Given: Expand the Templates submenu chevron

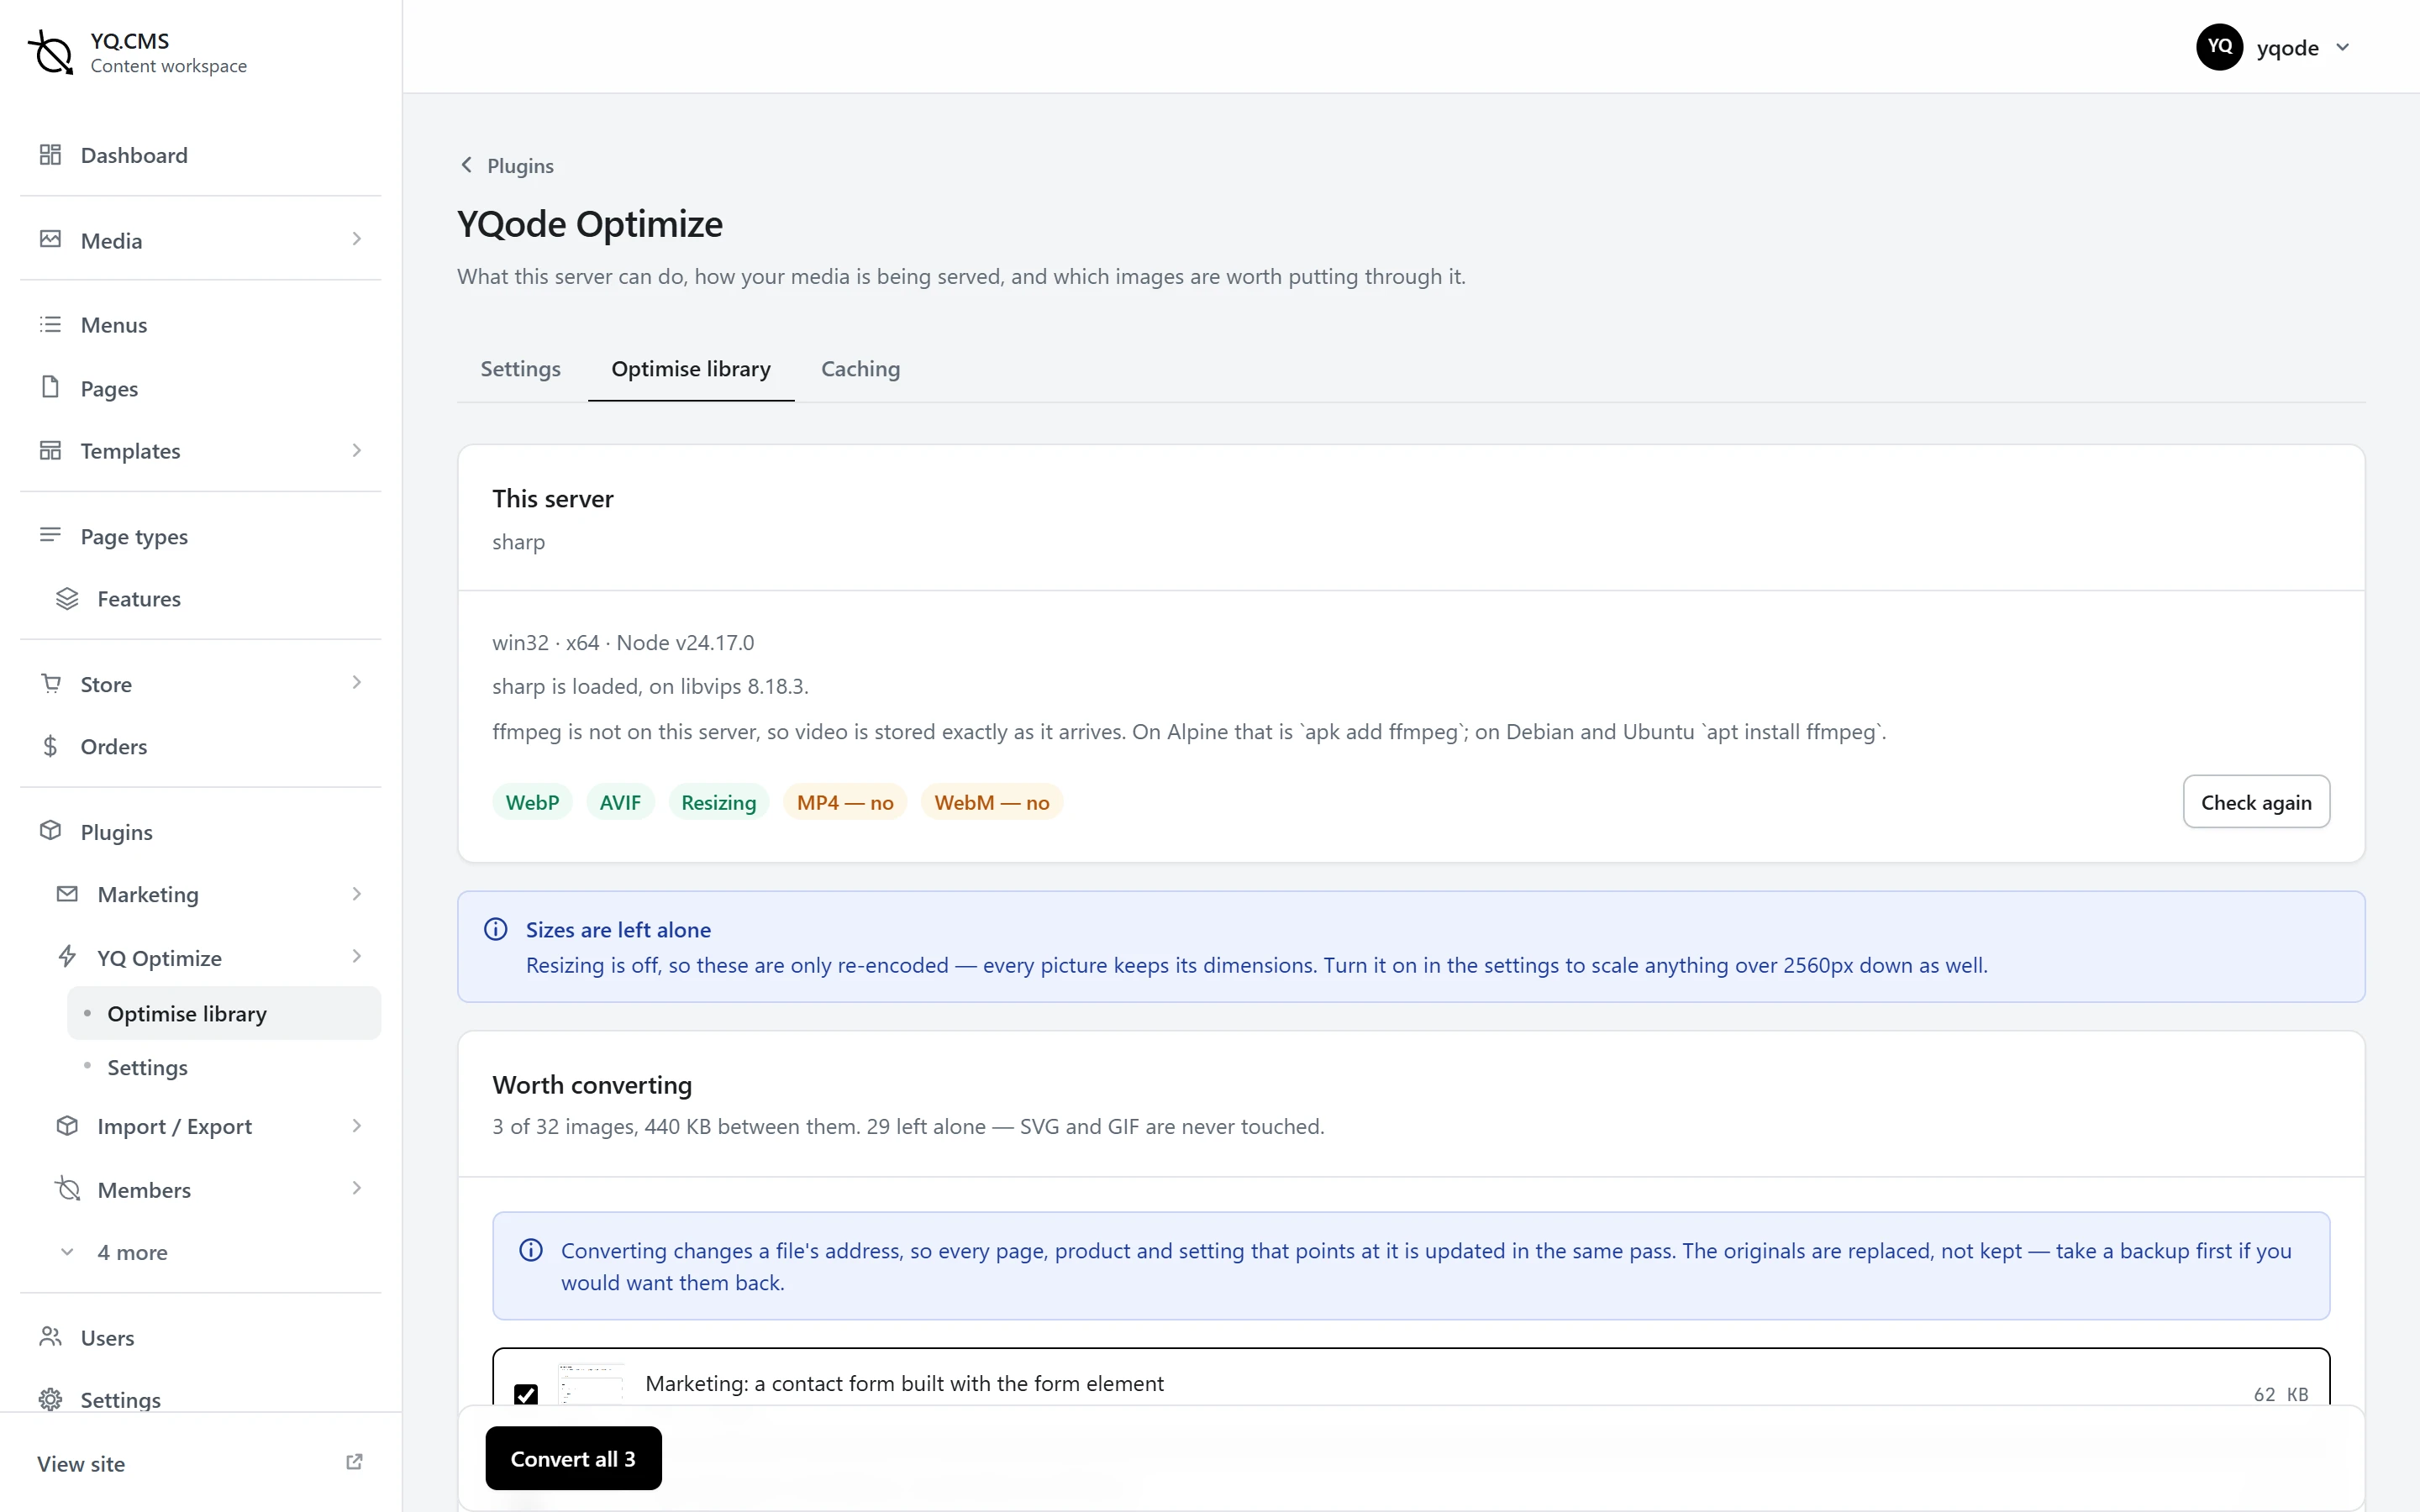Looking at the screenshot, I should pyautogui.click(x=357, y=450).
